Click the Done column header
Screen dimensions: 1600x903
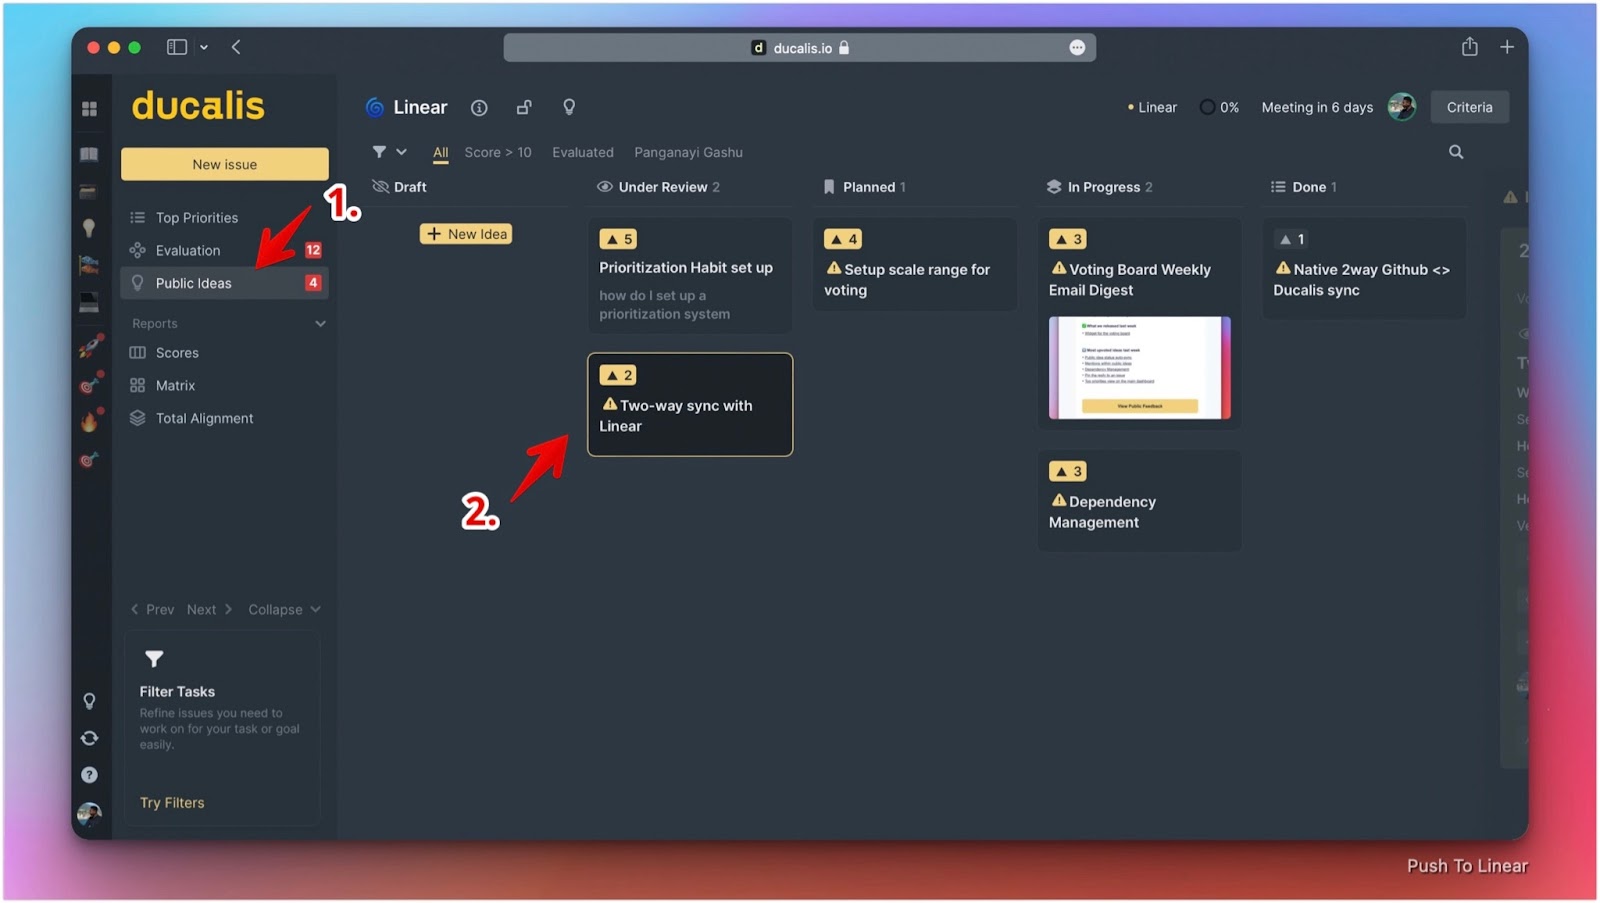click(1304, 187)
